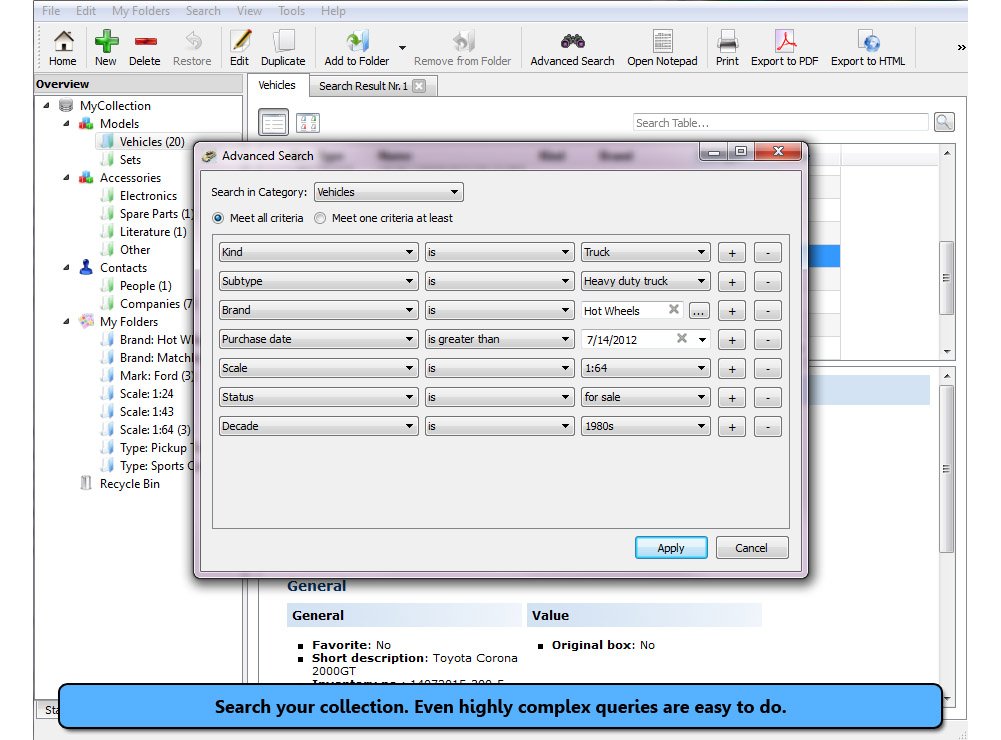Click the table vertical scrollbar
Viewport: 1001px width, 740px height.
[947, 252]
